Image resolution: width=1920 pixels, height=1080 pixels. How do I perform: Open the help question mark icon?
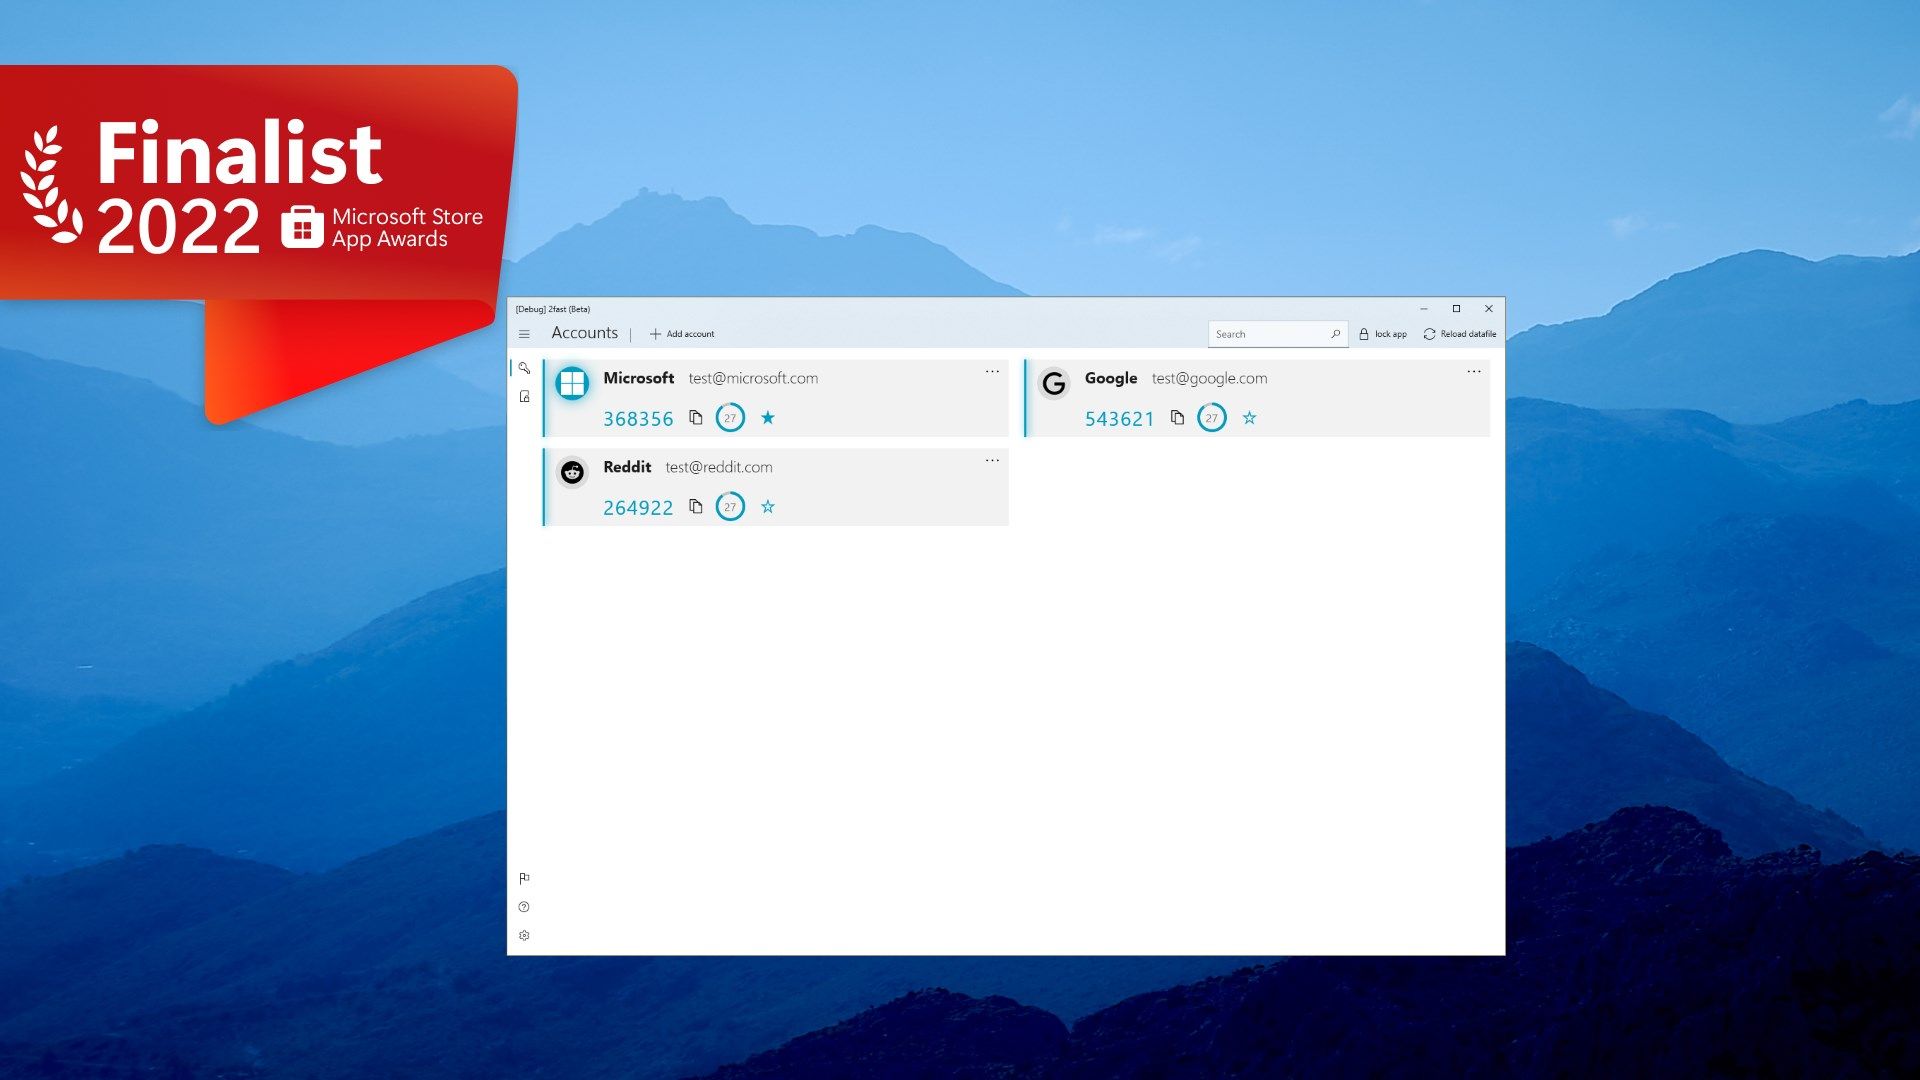tap(524, 907)
